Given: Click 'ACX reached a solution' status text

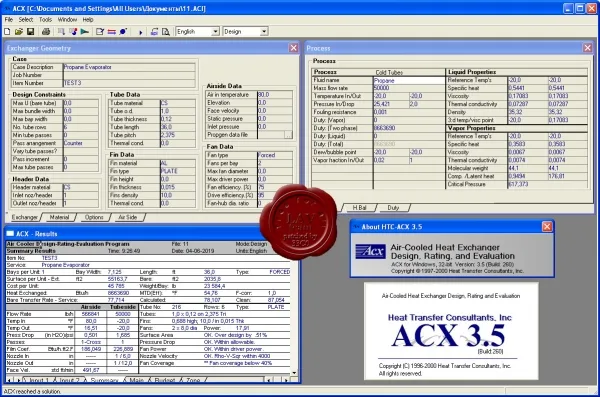Looking at the screenshot, I should [32, 391].
